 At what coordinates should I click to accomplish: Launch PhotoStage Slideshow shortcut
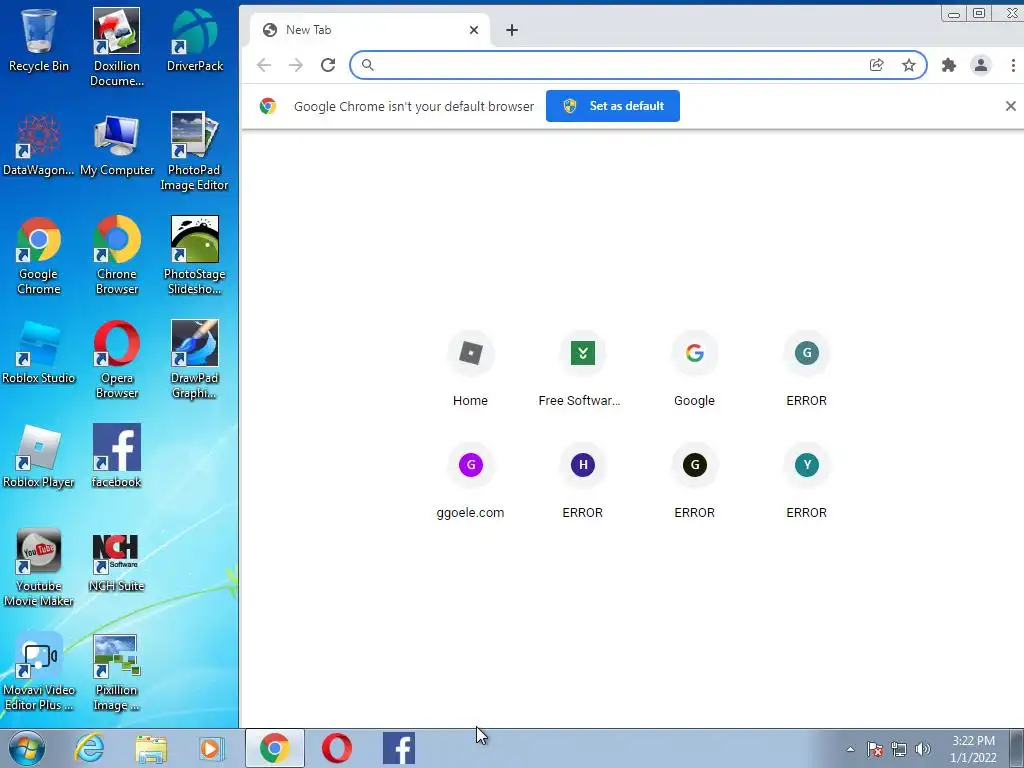click(195, 256)
